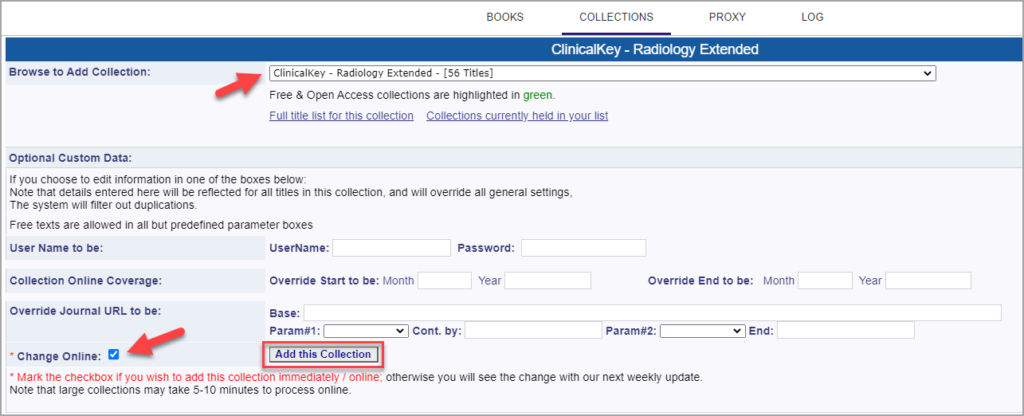Expand the Param#1 dropdown

366,331
